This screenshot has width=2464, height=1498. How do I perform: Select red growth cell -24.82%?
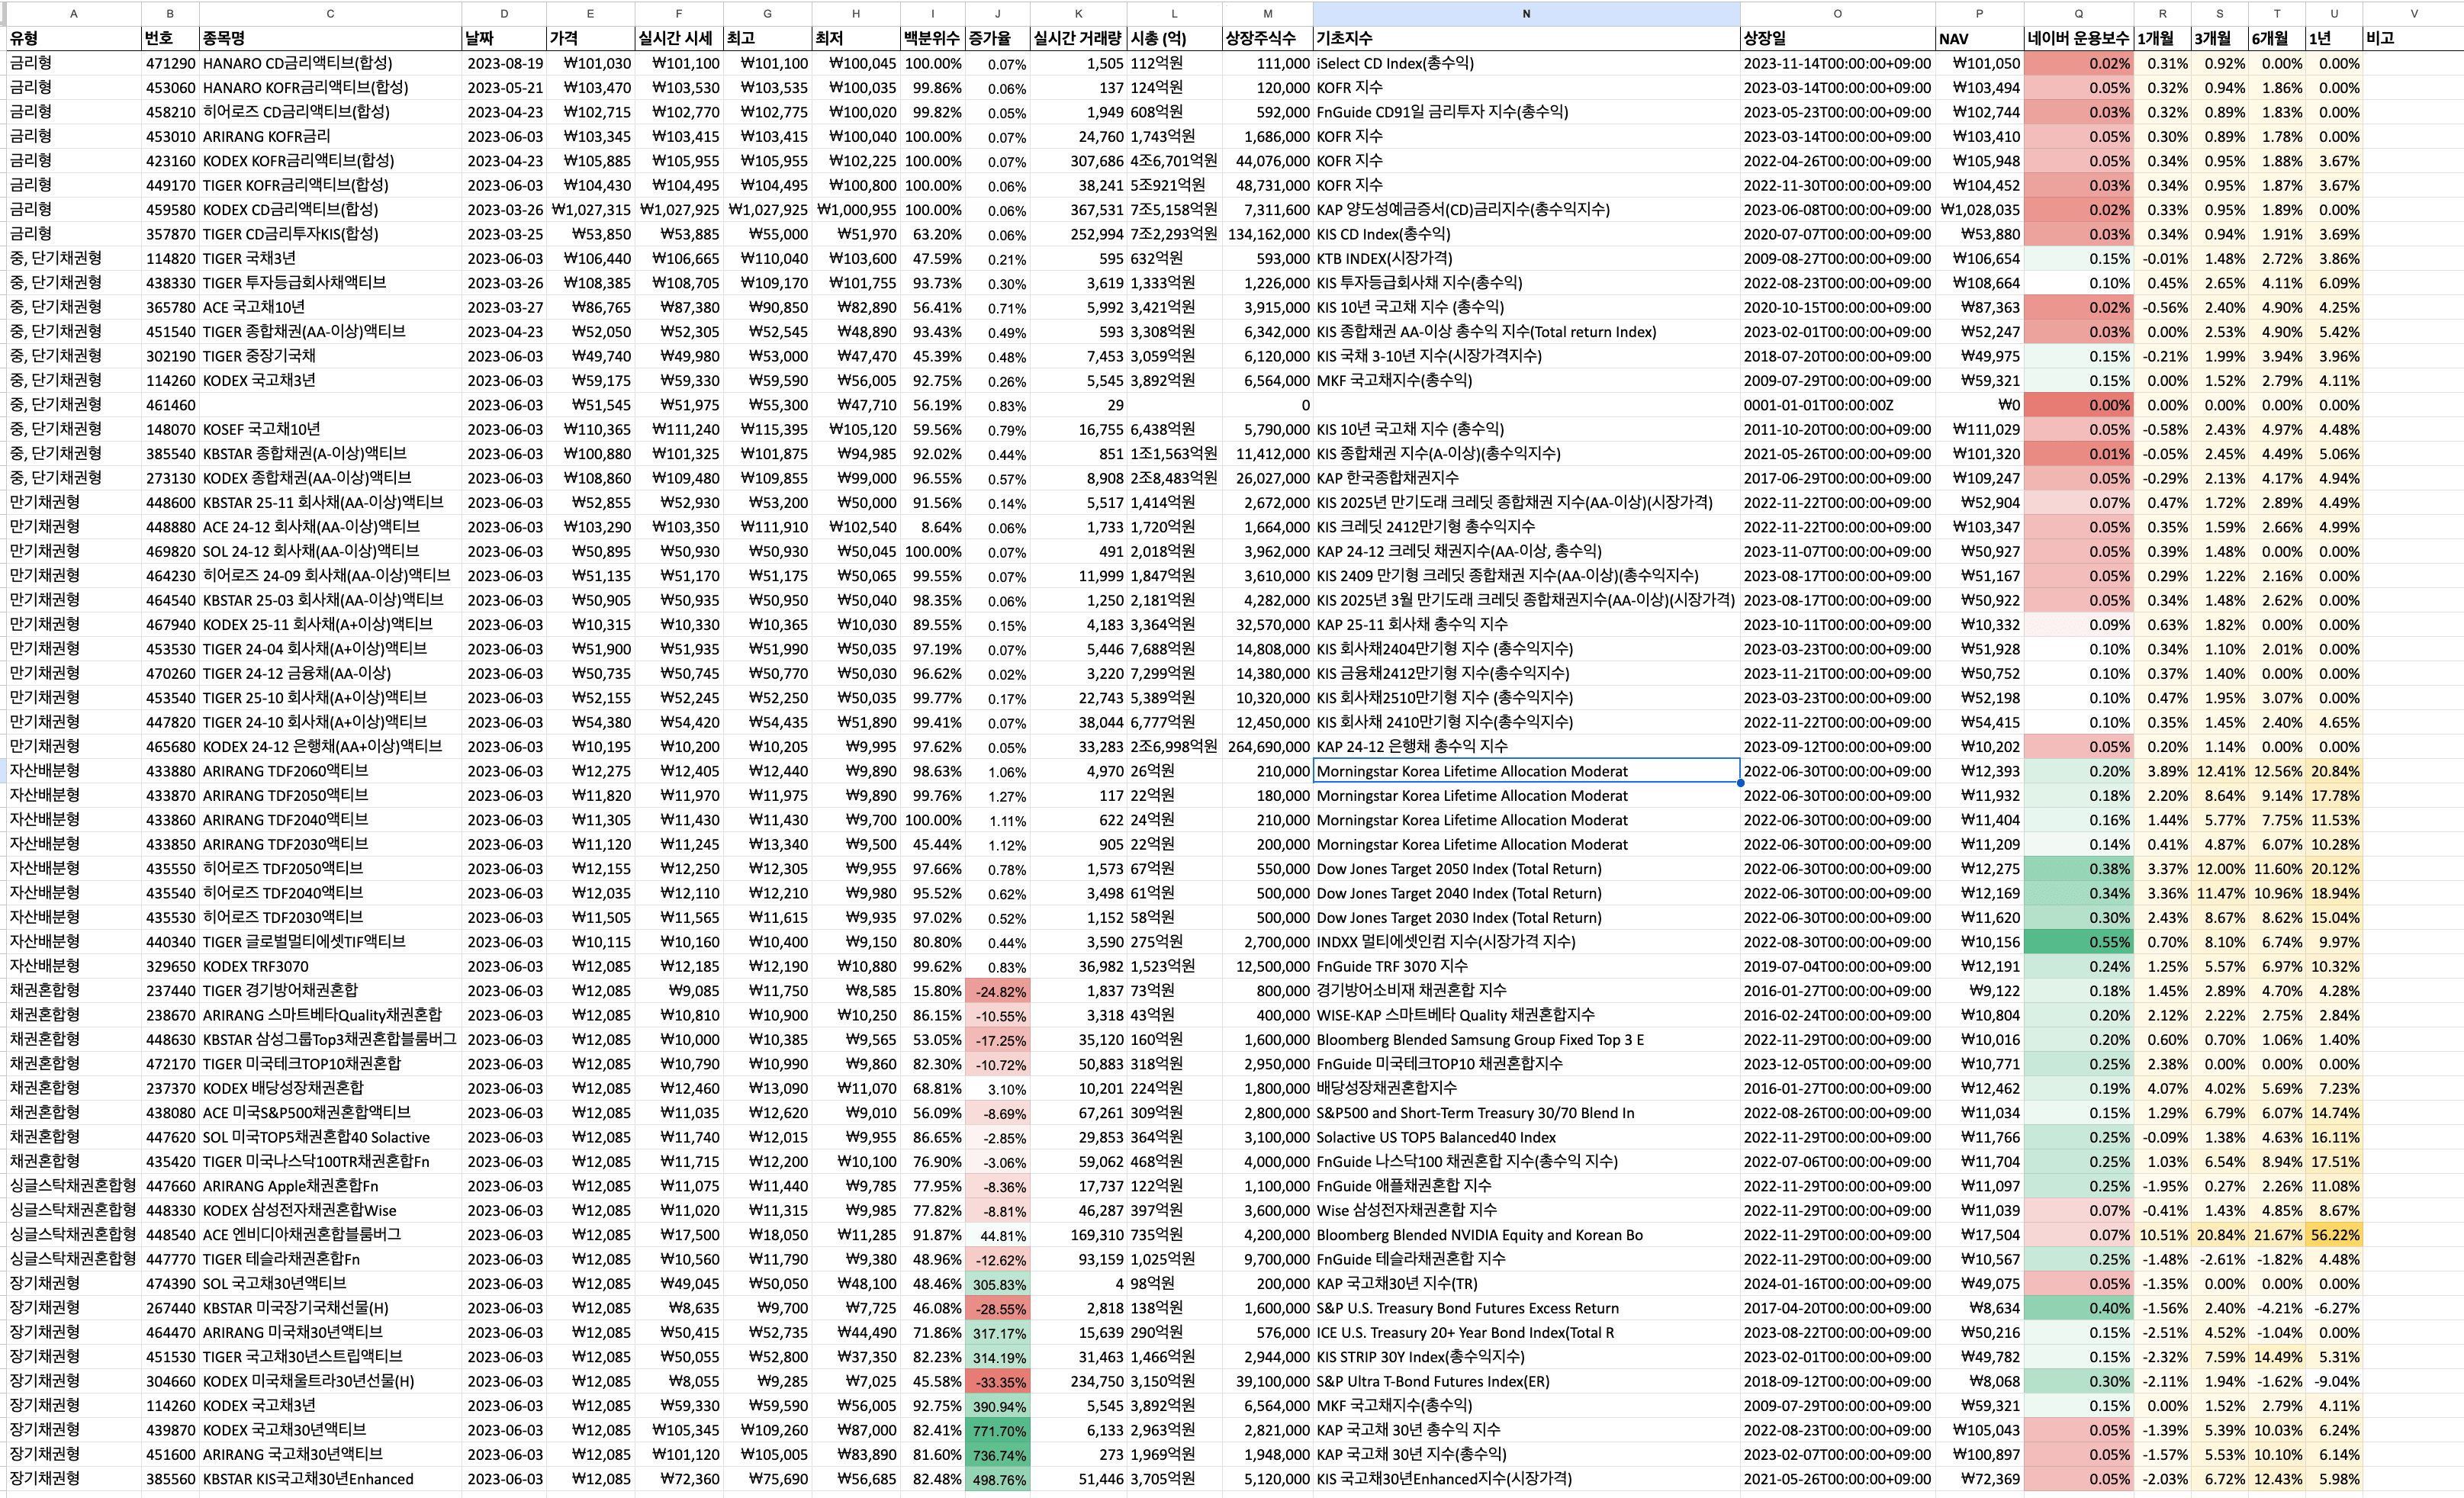pos(997,991)
